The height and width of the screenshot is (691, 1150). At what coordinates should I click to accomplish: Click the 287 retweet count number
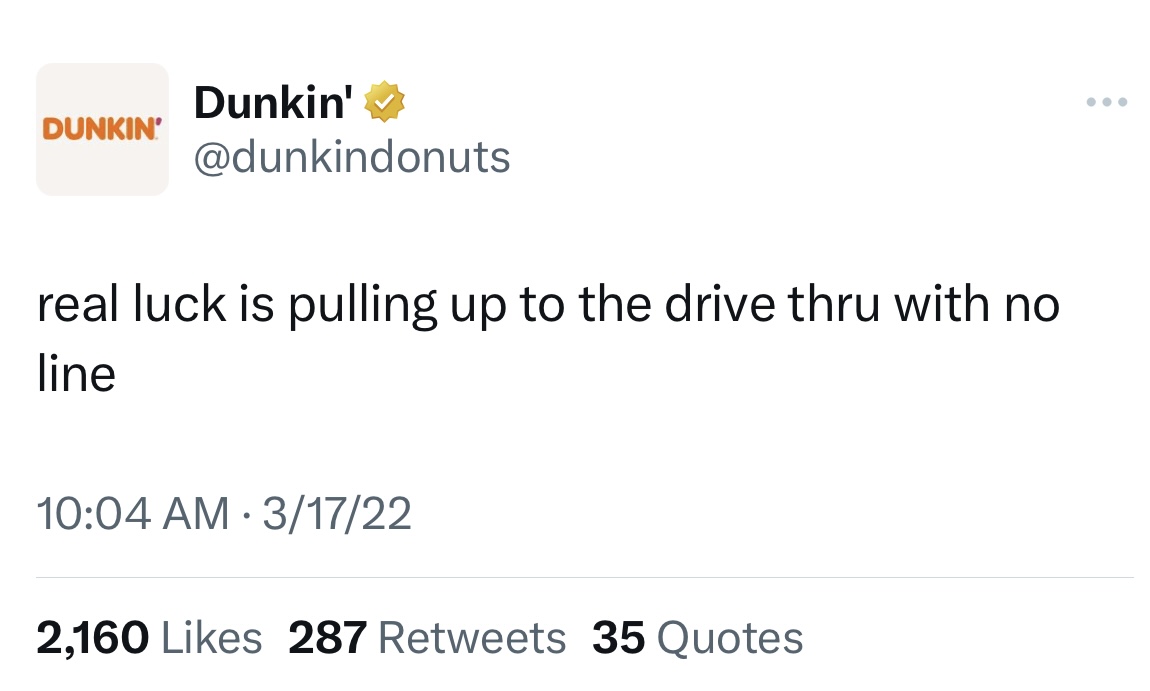328,638
